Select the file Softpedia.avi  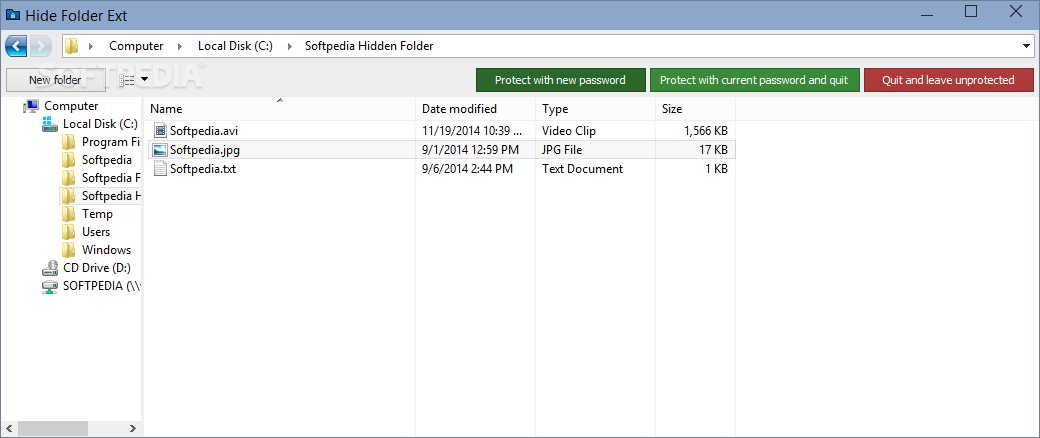point(204,131)
